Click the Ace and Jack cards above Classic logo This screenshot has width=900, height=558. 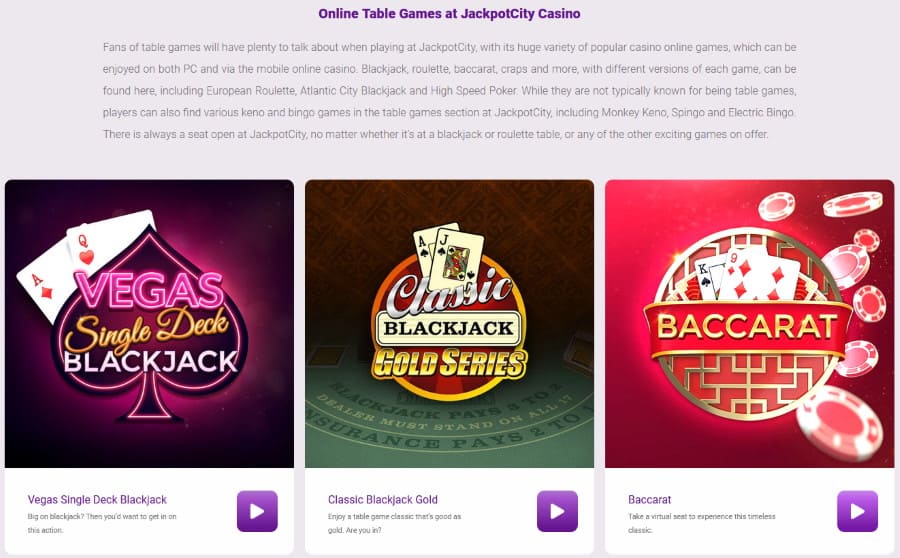coord(449,255)
